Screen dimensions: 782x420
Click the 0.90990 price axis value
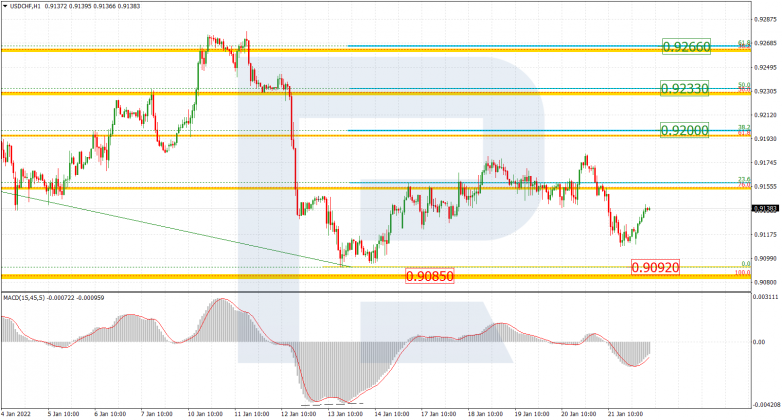click(765, 258)
